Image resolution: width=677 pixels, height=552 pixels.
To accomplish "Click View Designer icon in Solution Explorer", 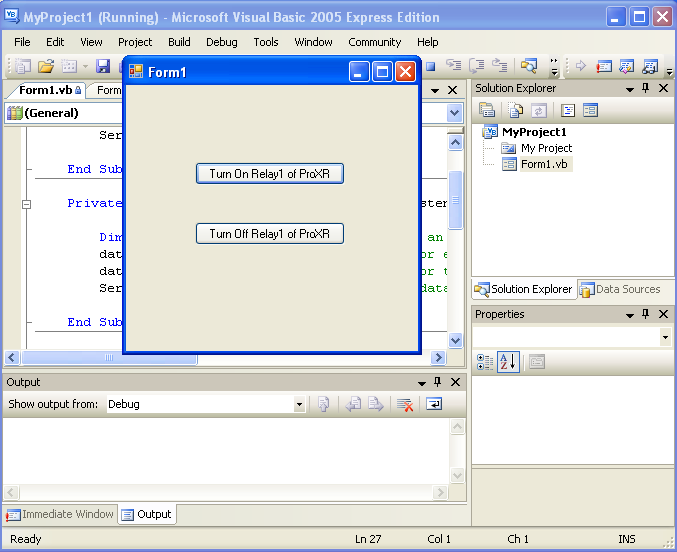I will pyautogui.click(x=590, y=111).
